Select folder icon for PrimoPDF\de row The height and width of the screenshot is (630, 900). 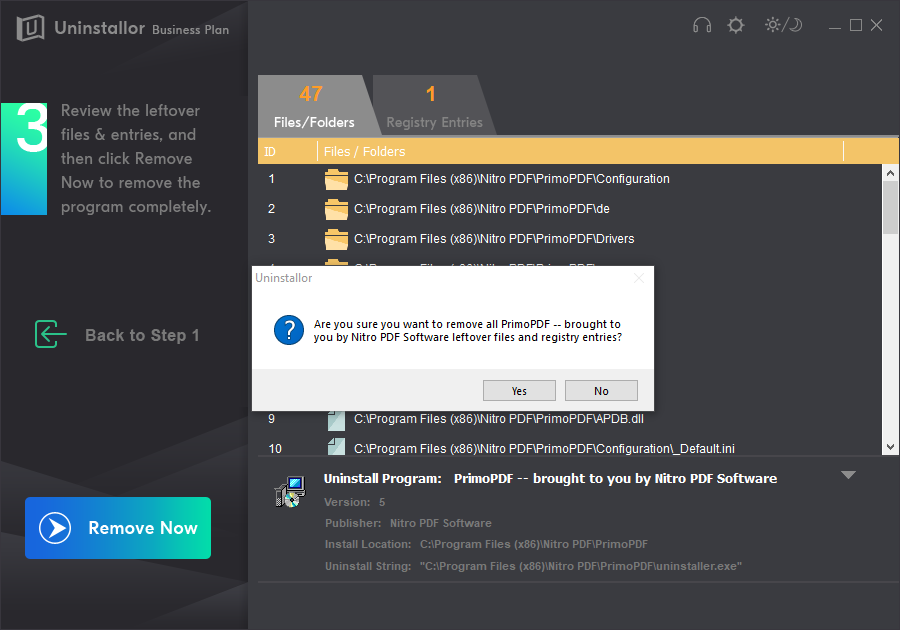pos(336,209)
